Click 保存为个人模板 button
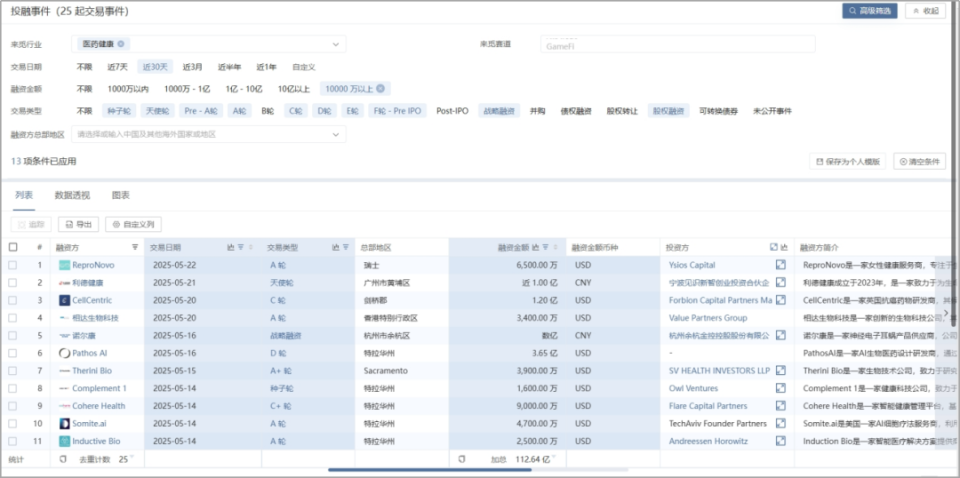 pyautogui.click(x=847, y=162)
